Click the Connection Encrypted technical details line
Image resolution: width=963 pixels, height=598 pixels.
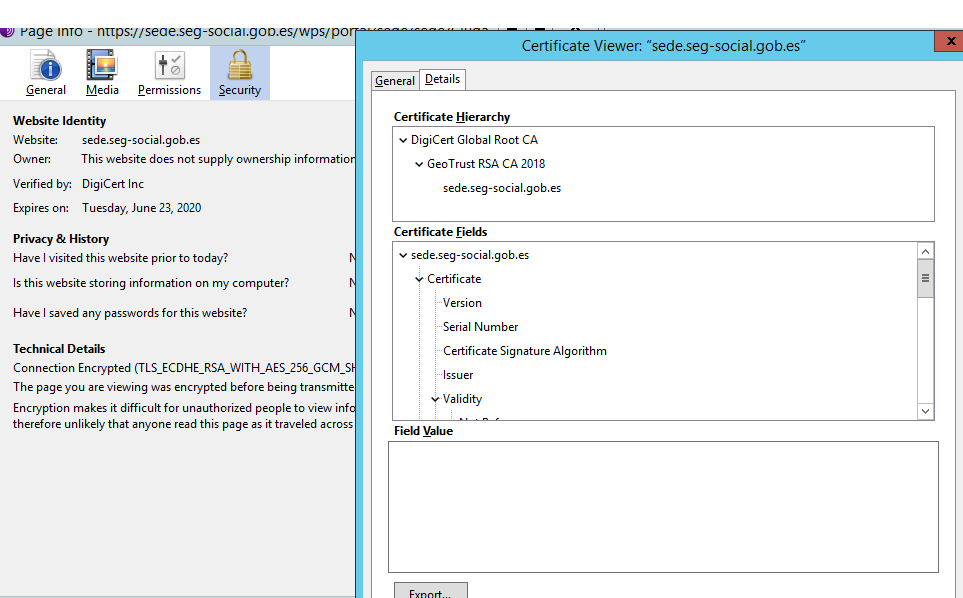coord(184,368)
